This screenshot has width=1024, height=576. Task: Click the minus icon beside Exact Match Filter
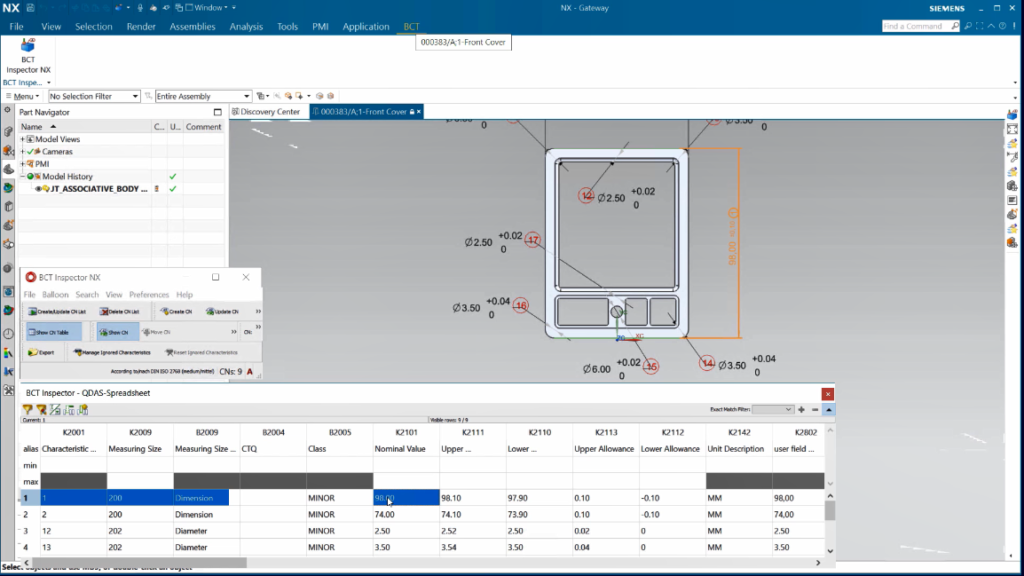(815, 409)
